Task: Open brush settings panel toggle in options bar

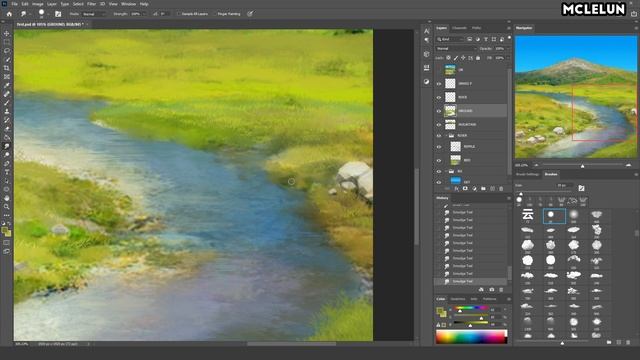Action: (58, 14)
